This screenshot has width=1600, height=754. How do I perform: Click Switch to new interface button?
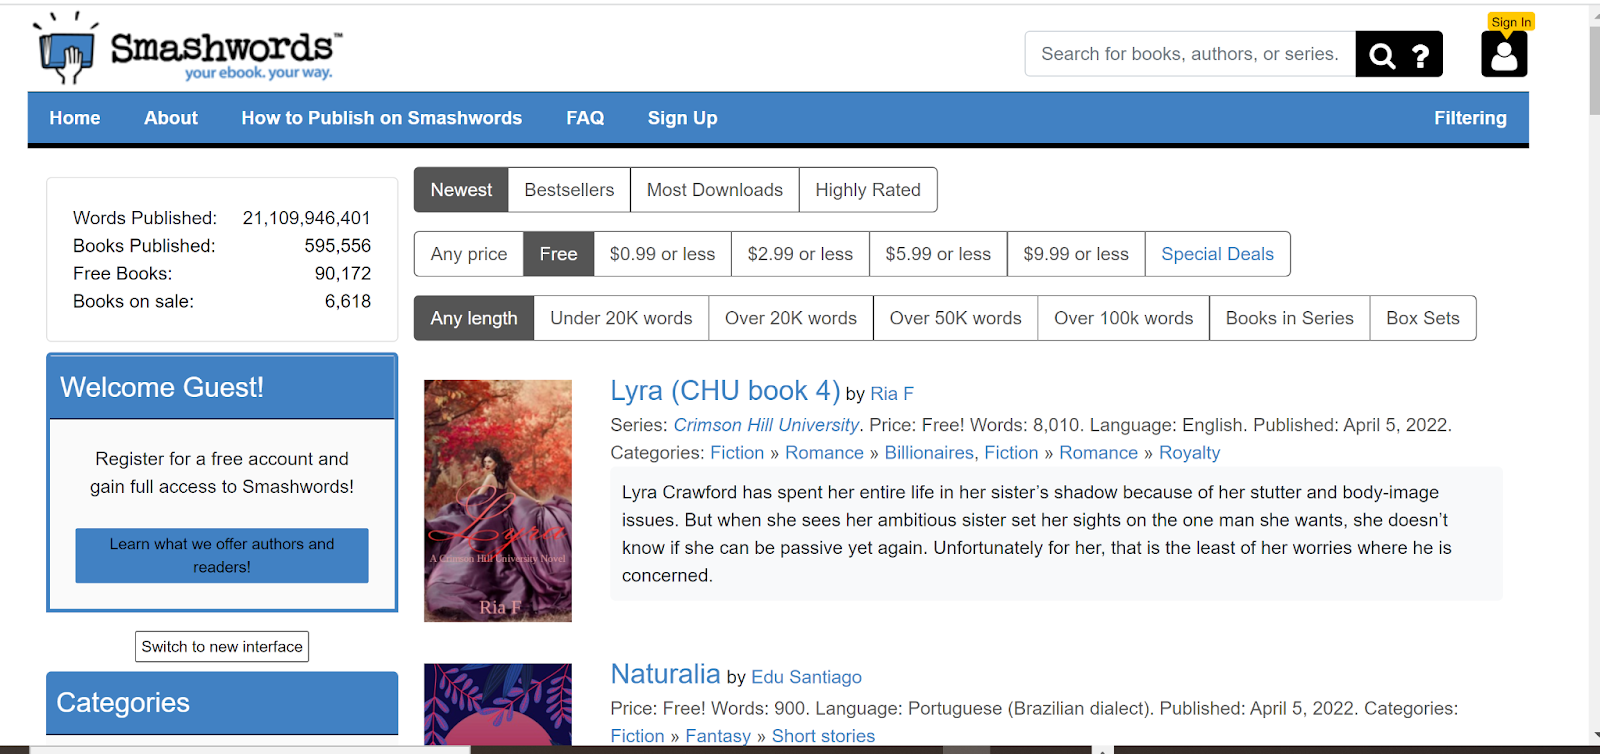(222, 647)
